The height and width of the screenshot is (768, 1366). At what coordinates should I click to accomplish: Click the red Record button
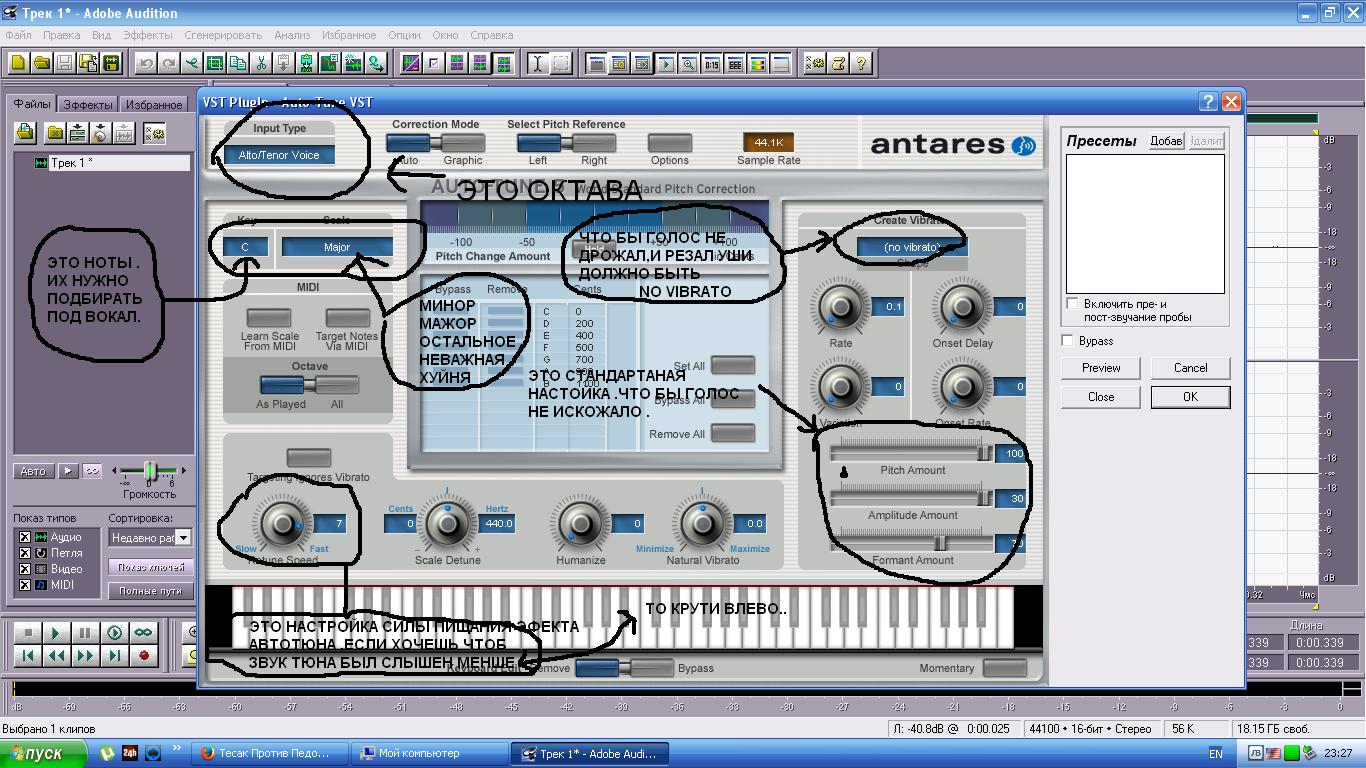(143, 656)
